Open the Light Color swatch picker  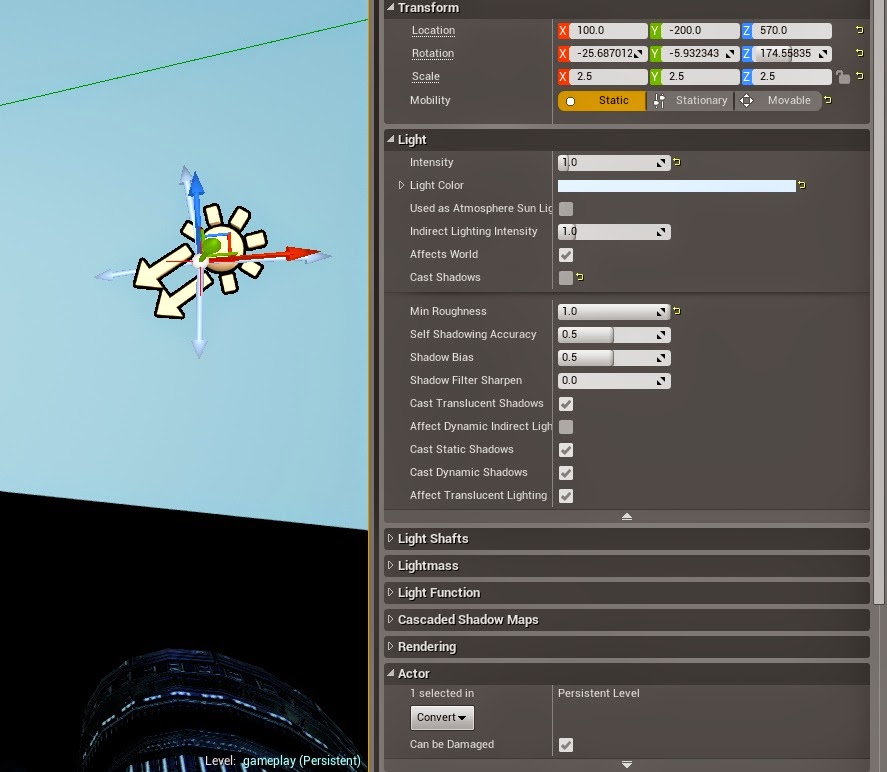tap(677, 185)
